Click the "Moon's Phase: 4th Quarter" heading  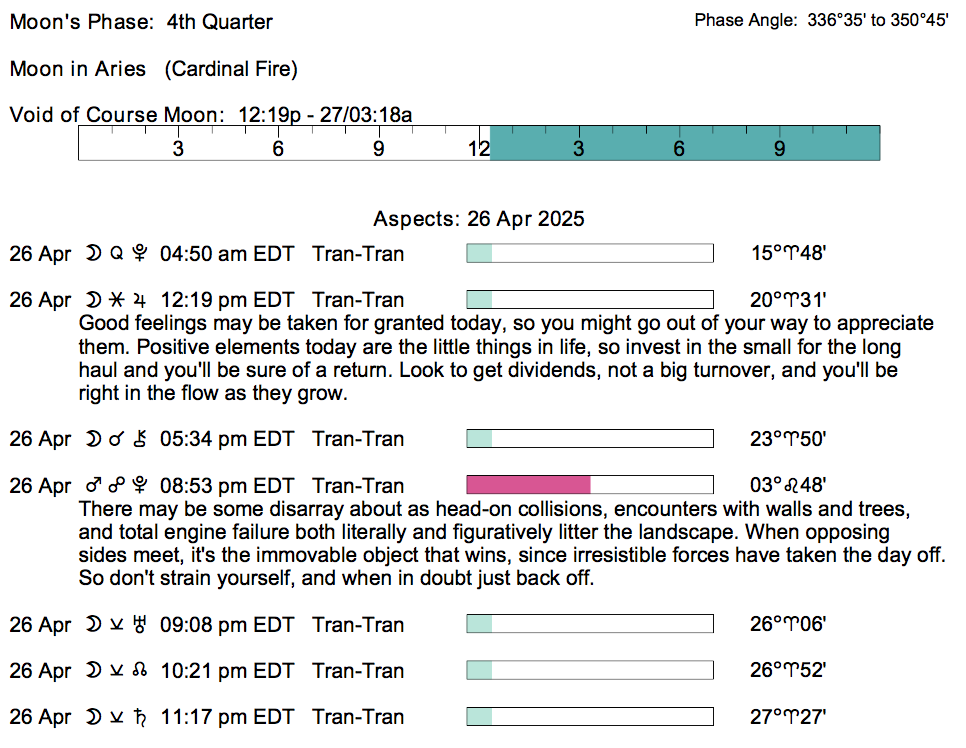(x=141, y=22)
